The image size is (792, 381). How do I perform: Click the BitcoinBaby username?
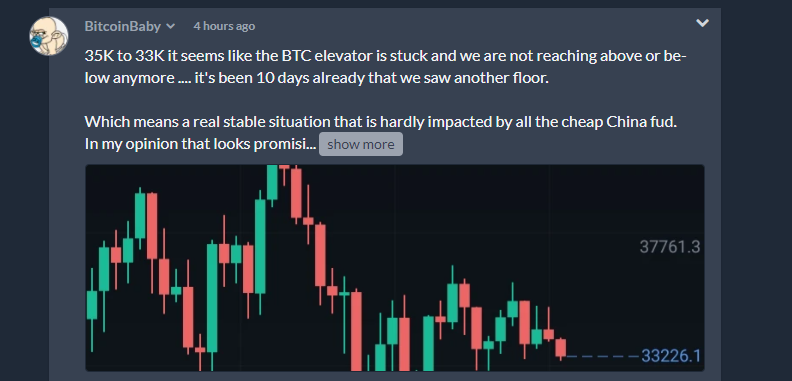click(123, 26)
